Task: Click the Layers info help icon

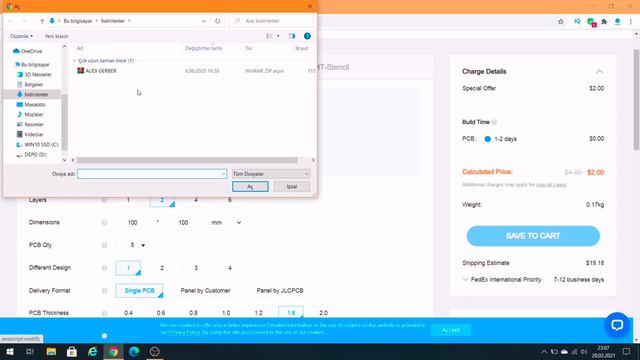Action: [104, 200]
